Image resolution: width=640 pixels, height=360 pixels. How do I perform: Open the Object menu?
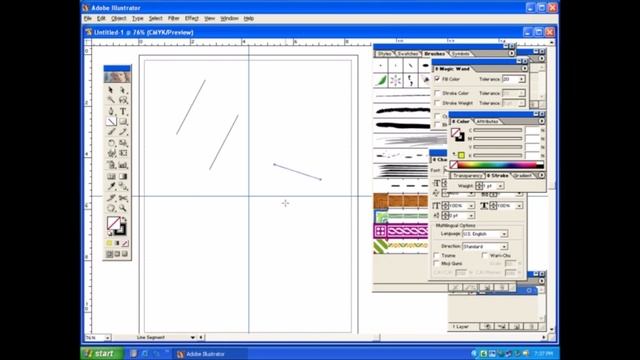pyautogui.click(x=119, y=18)
